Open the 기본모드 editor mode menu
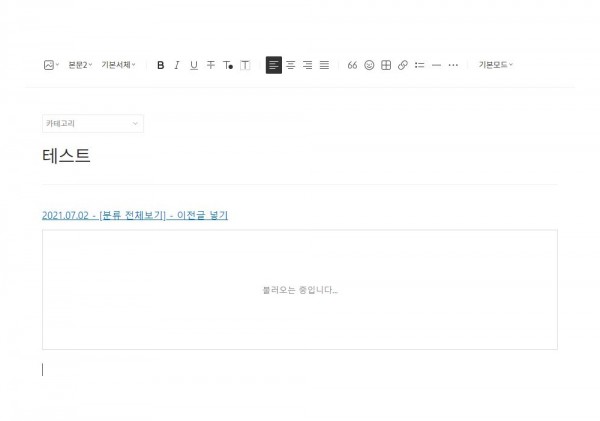Image resolution: width=600 pixels, height=421 pixels. point(495,65)
